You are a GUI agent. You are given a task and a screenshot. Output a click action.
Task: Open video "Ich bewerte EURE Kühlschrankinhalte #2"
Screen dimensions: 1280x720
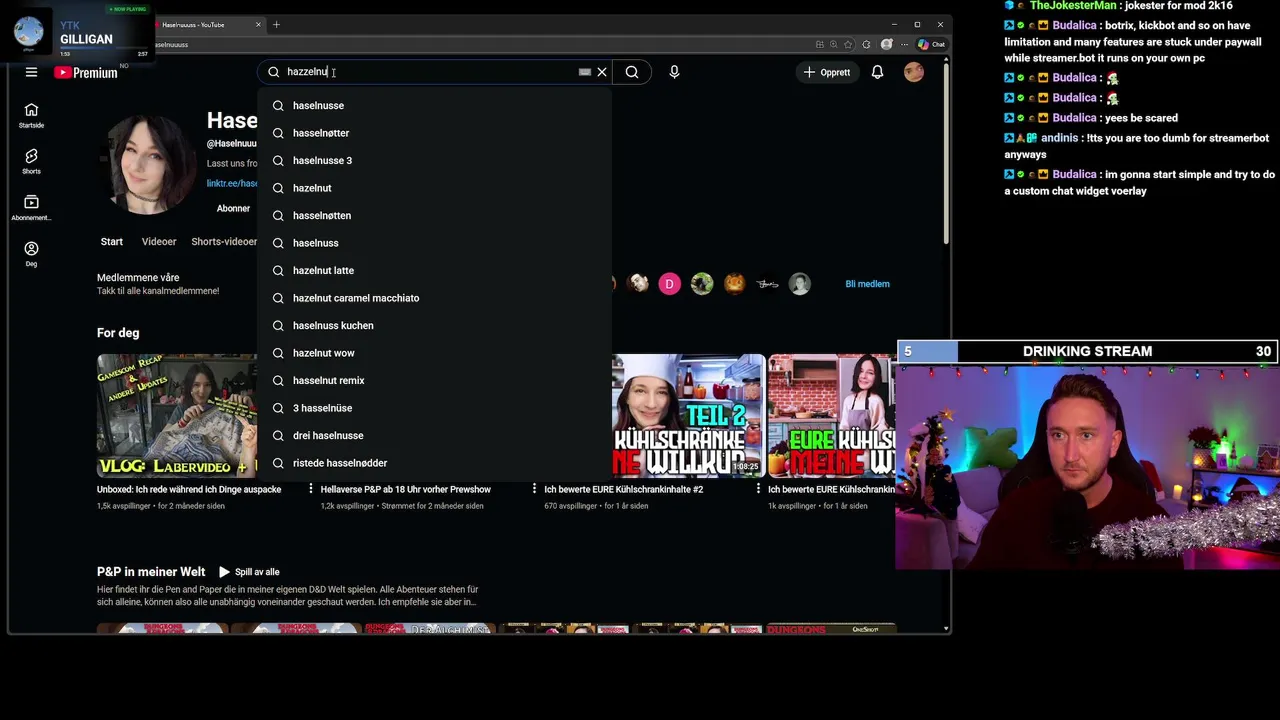624,490
